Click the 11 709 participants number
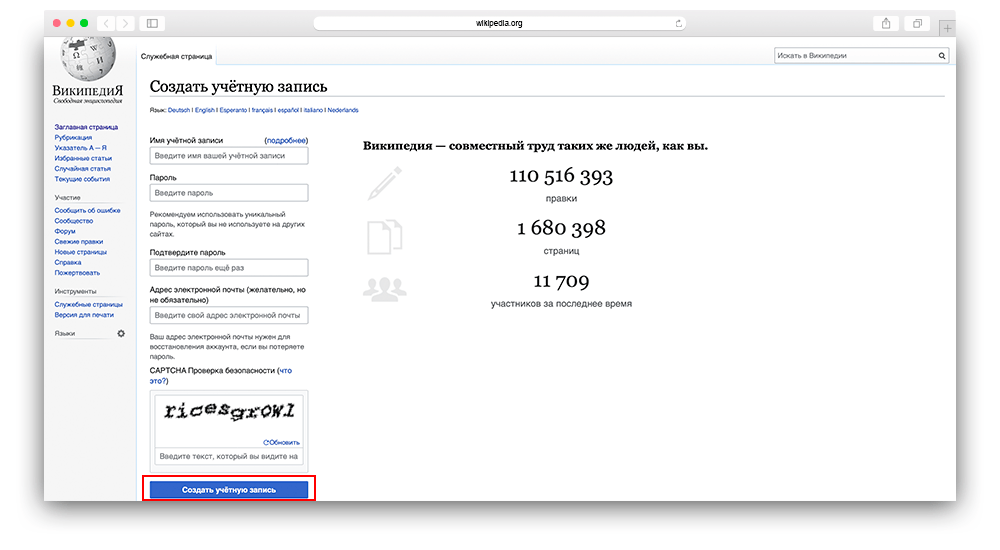Screen dimensions: 1000x550 pos(561,281)
